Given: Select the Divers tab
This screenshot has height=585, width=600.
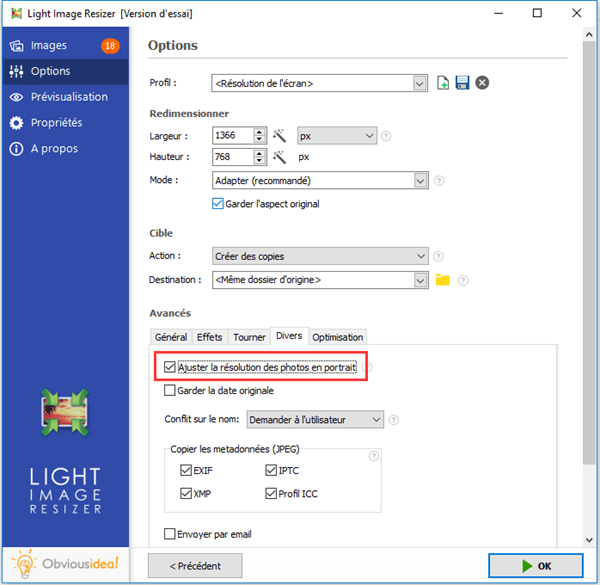Looking at the screenshot, I should pyautogui.click(x=289, y=336).
